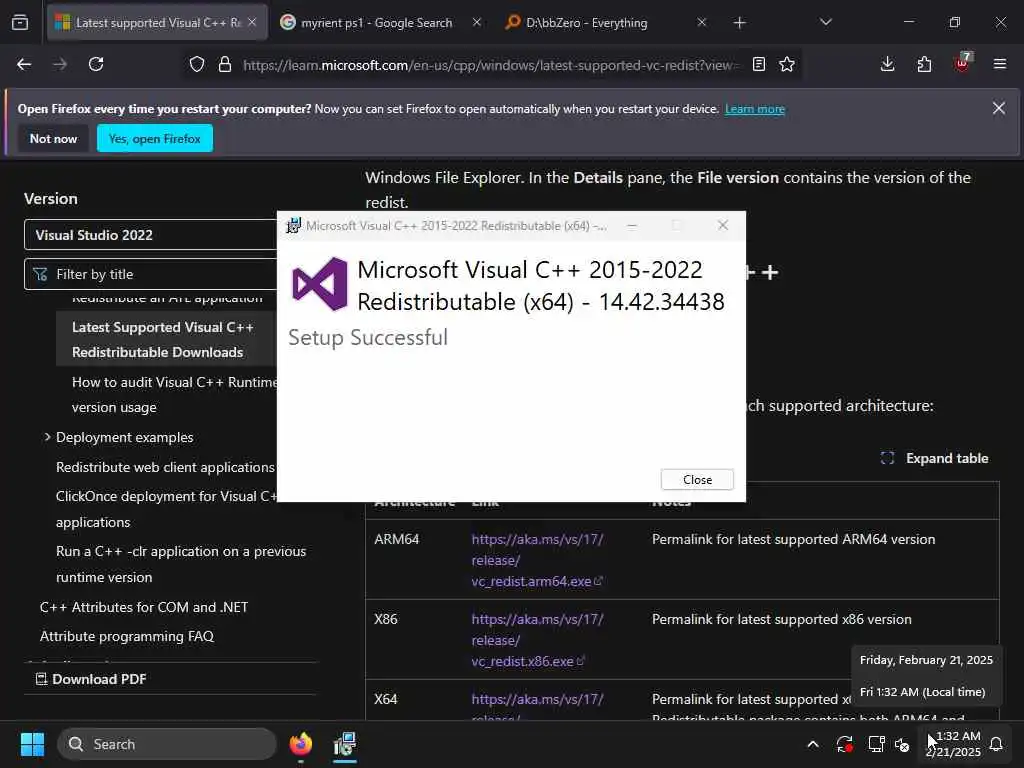Click the forward navigation arrow

pyautogui.click(x=60, y=64)
